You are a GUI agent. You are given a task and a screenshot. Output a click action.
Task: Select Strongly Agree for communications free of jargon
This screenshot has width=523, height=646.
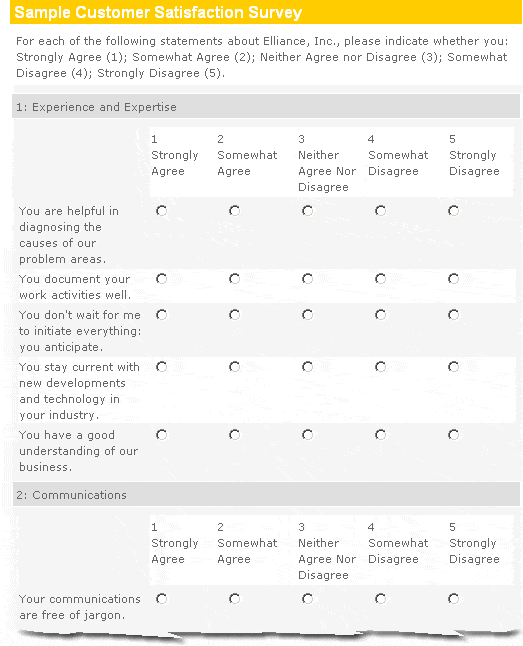pyautogui.click(x=162, y=599)
